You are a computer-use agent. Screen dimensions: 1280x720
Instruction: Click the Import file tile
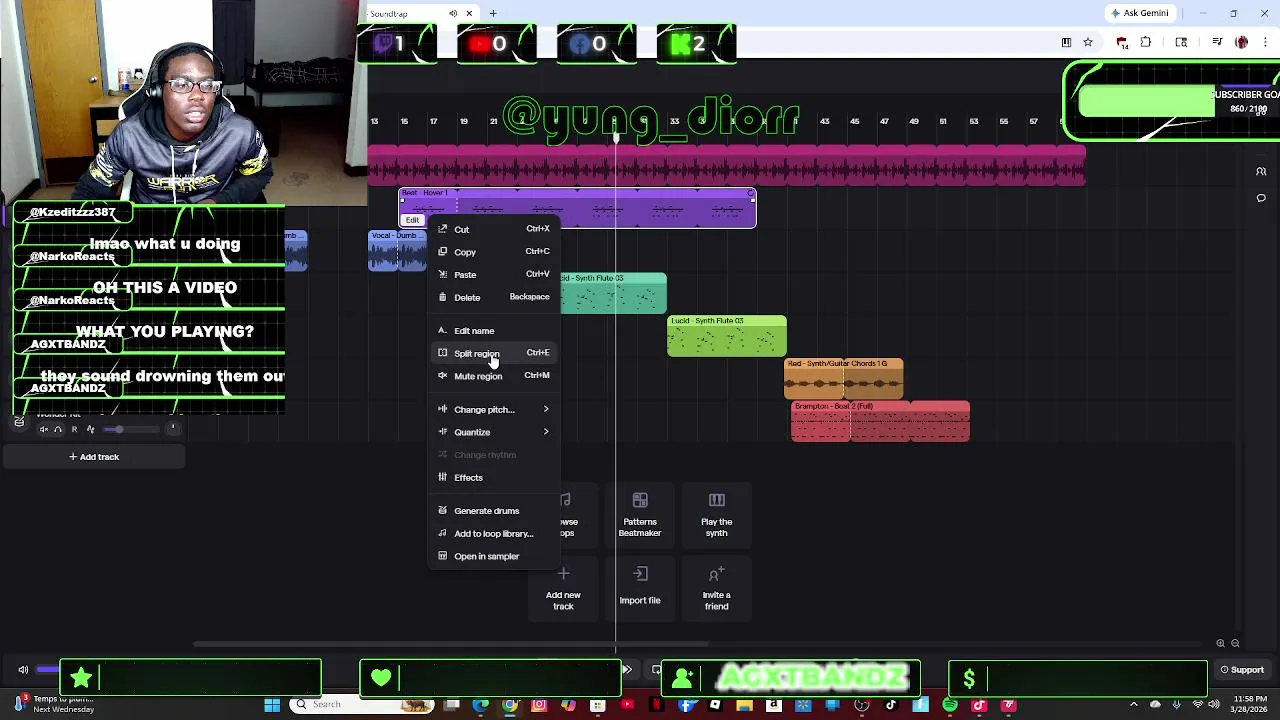coord(640,588)
